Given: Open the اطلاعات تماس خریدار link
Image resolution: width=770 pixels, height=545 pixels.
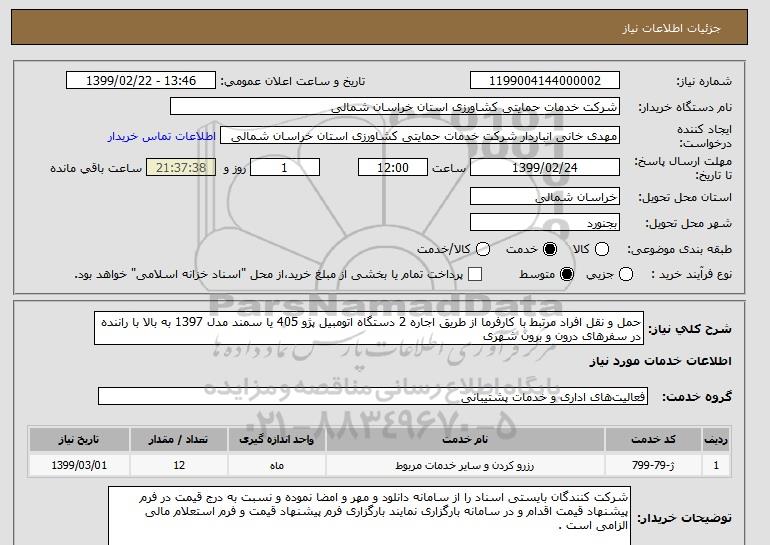Looking at the screenshot, I should [162, 136].
